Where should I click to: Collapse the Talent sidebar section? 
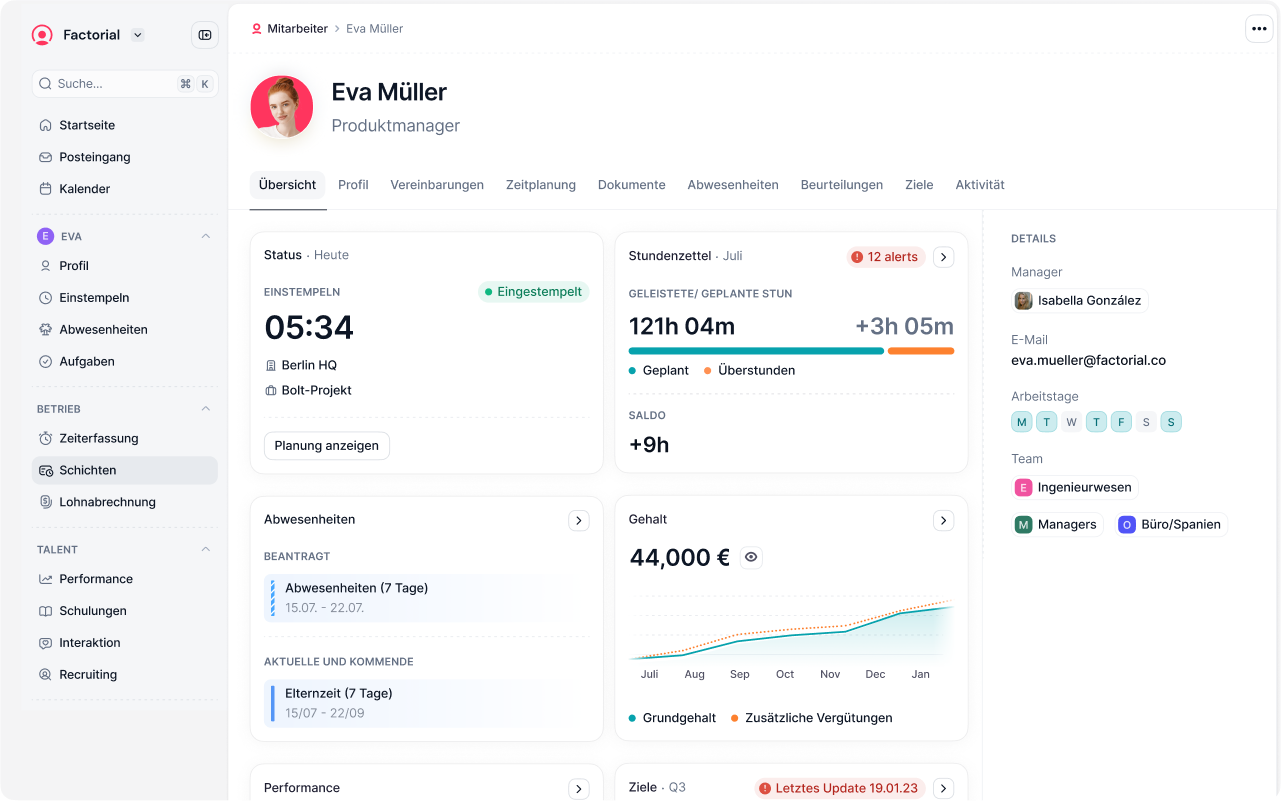[206, 550]
